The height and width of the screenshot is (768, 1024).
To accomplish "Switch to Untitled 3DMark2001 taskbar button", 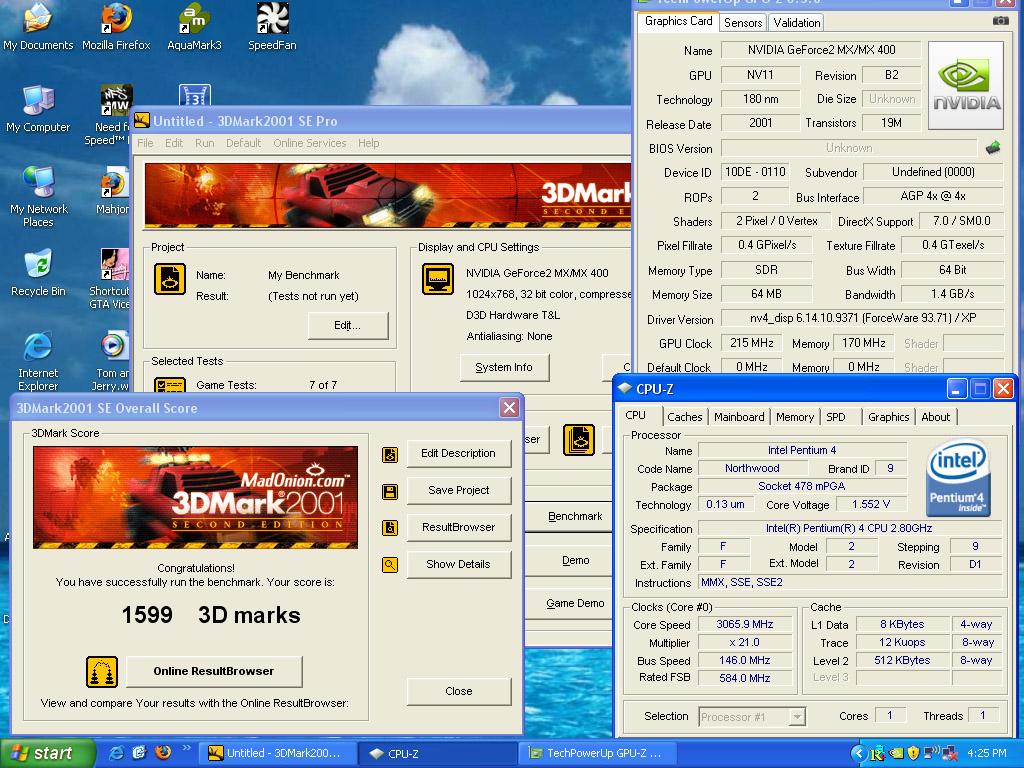I will click(278, 754).
